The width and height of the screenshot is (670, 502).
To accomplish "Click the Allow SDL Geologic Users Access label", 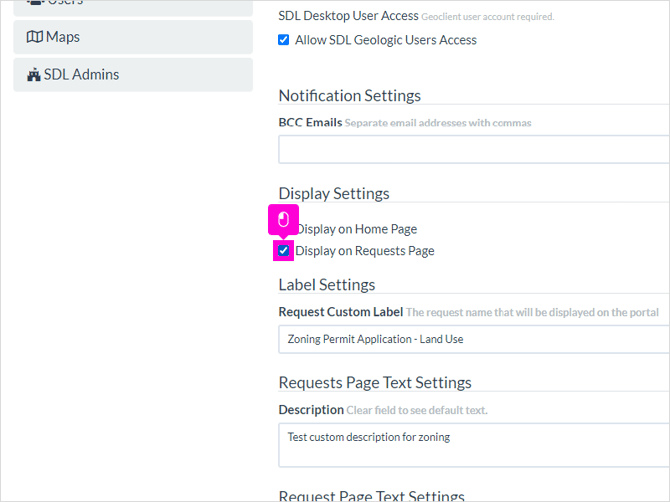I will pos(386,40).
